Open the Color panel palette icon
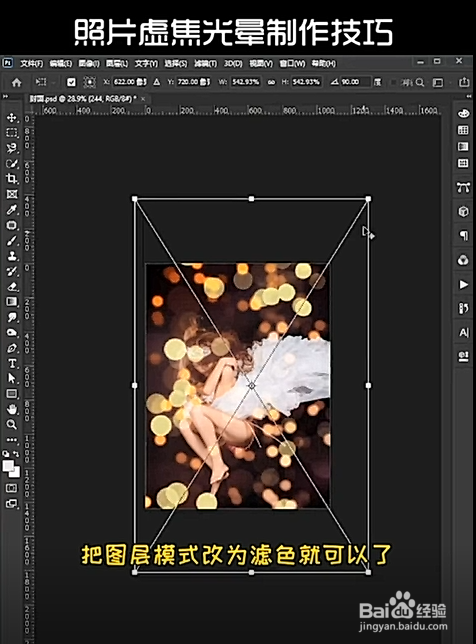This screenshot has width=476, height=644. [x=463, y=114]
